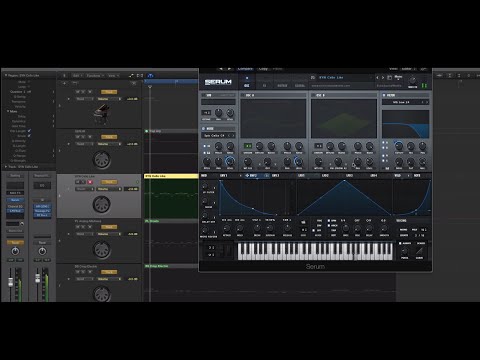This screenshot has width=480, height=360.
Task: Click the HP FILTER macro knob
Action: (204, 187)
